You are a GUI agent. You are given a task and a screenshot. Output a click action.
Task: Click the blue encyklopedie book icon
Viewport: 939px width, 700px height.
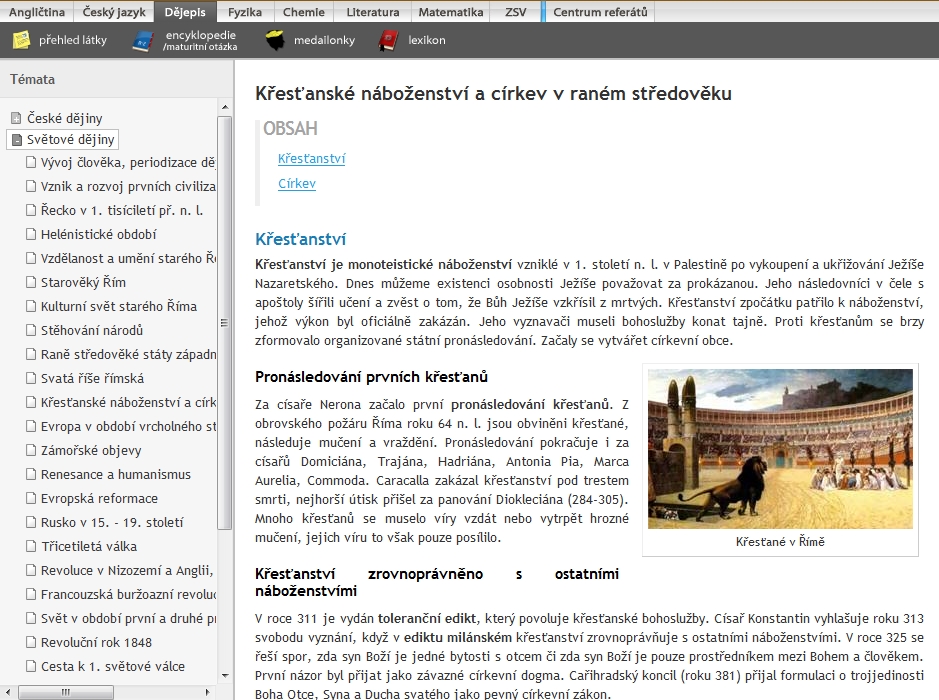[143, 41]
